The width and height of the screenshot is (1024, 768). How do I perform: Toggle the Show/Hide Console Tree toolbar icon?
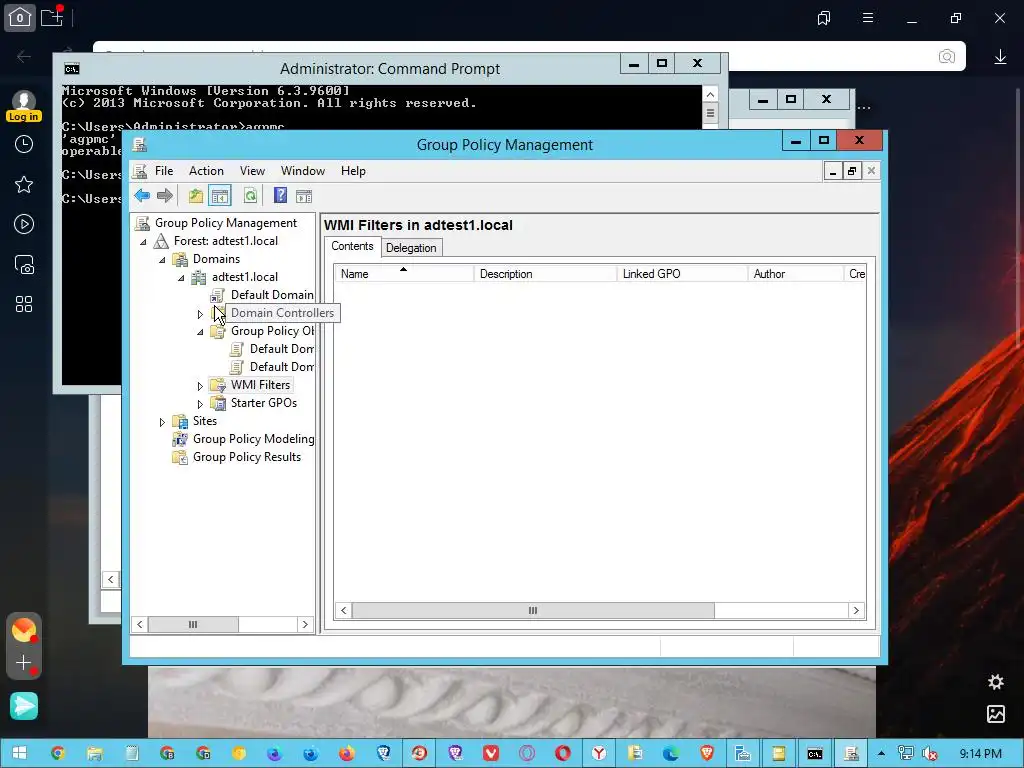tap(220, 196)
